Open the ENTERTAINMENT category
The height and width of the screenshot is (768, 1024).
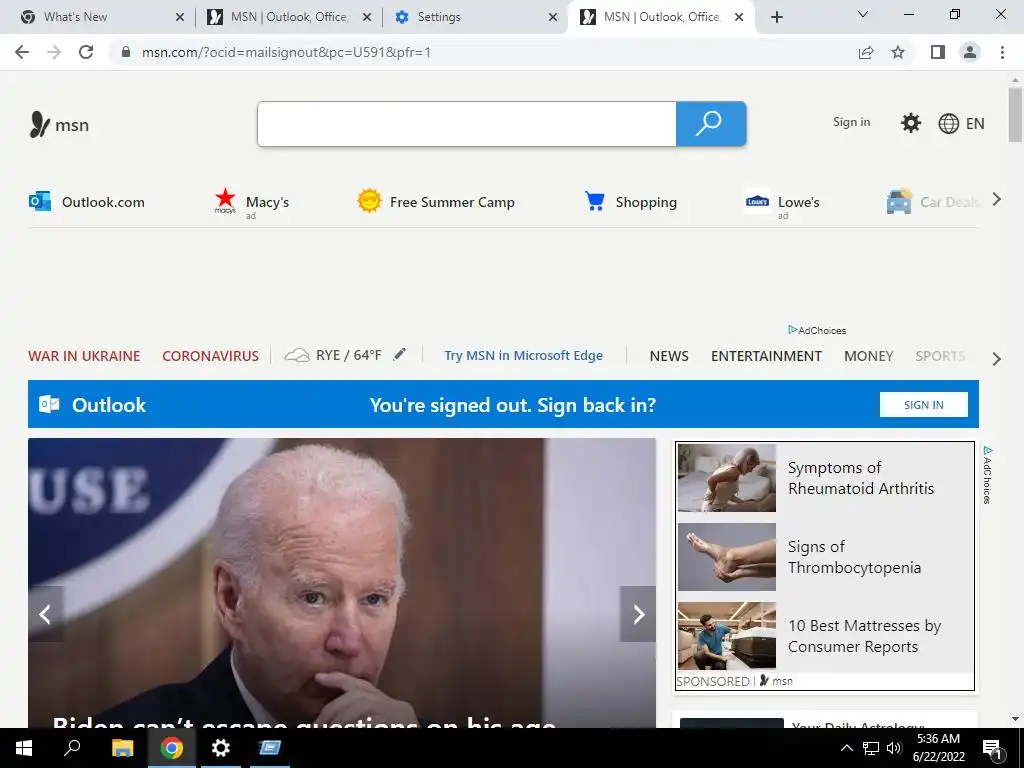[x=766, y=356]
